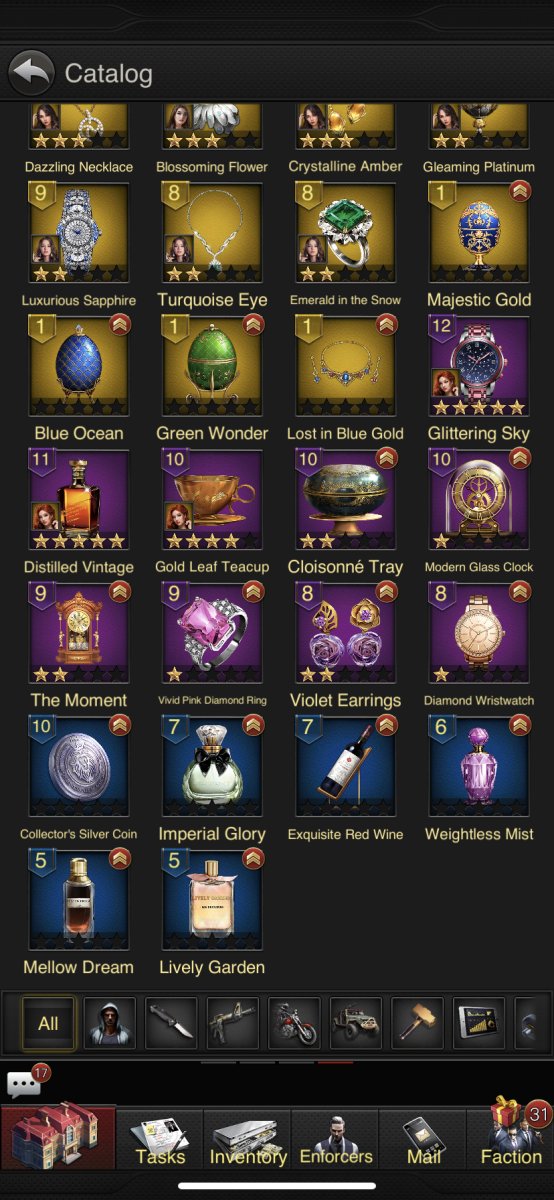Tap the mansion home icon

[x=58, y=1137]
